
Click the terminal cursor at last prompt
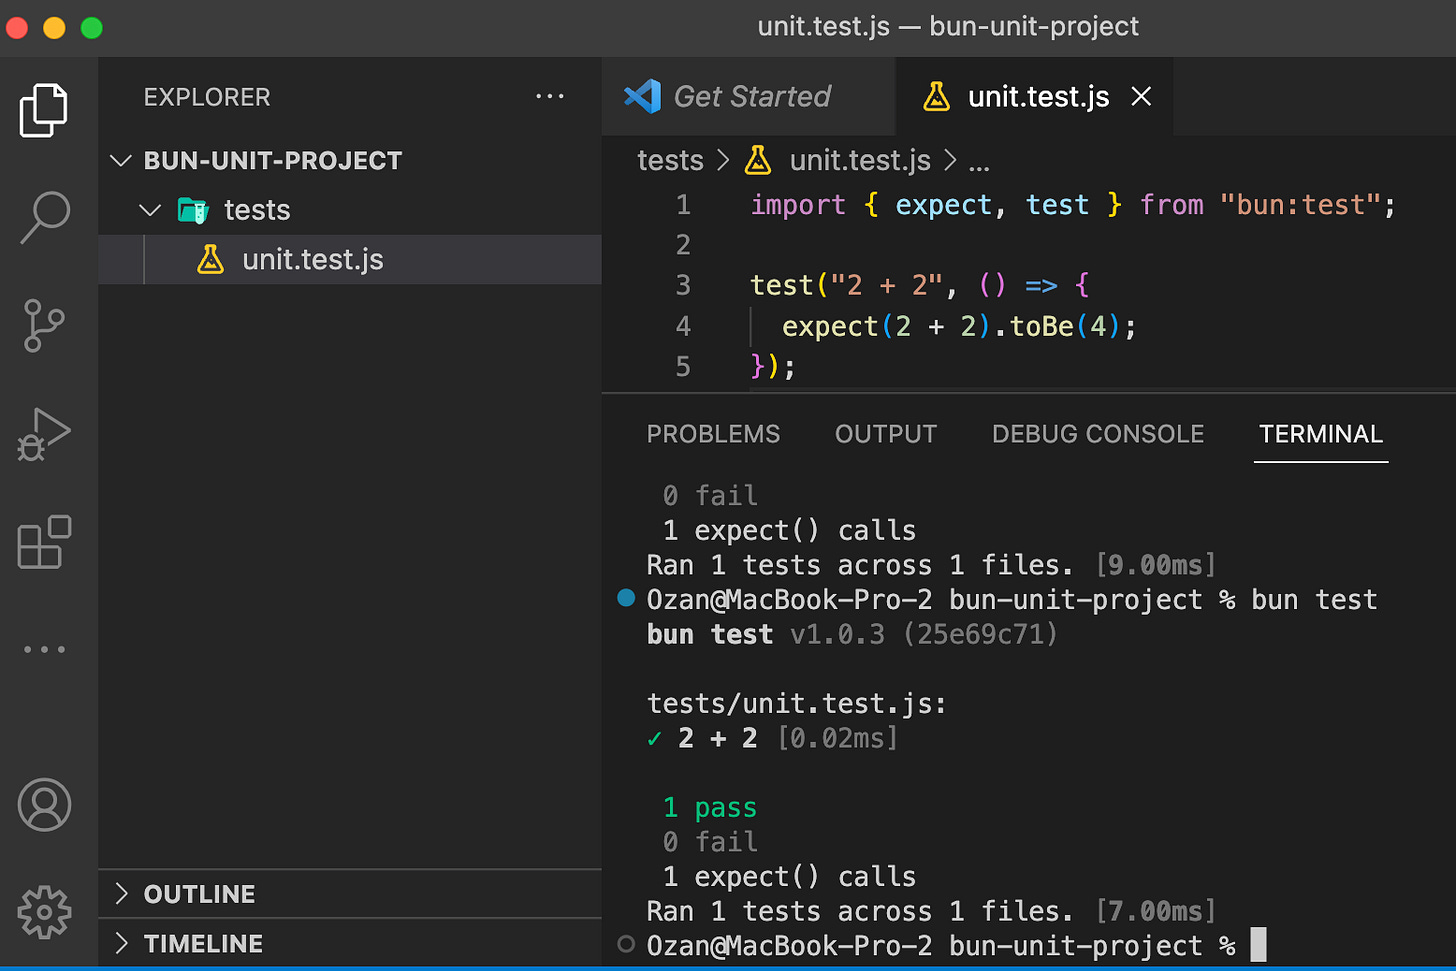[x=1259, y=945]
